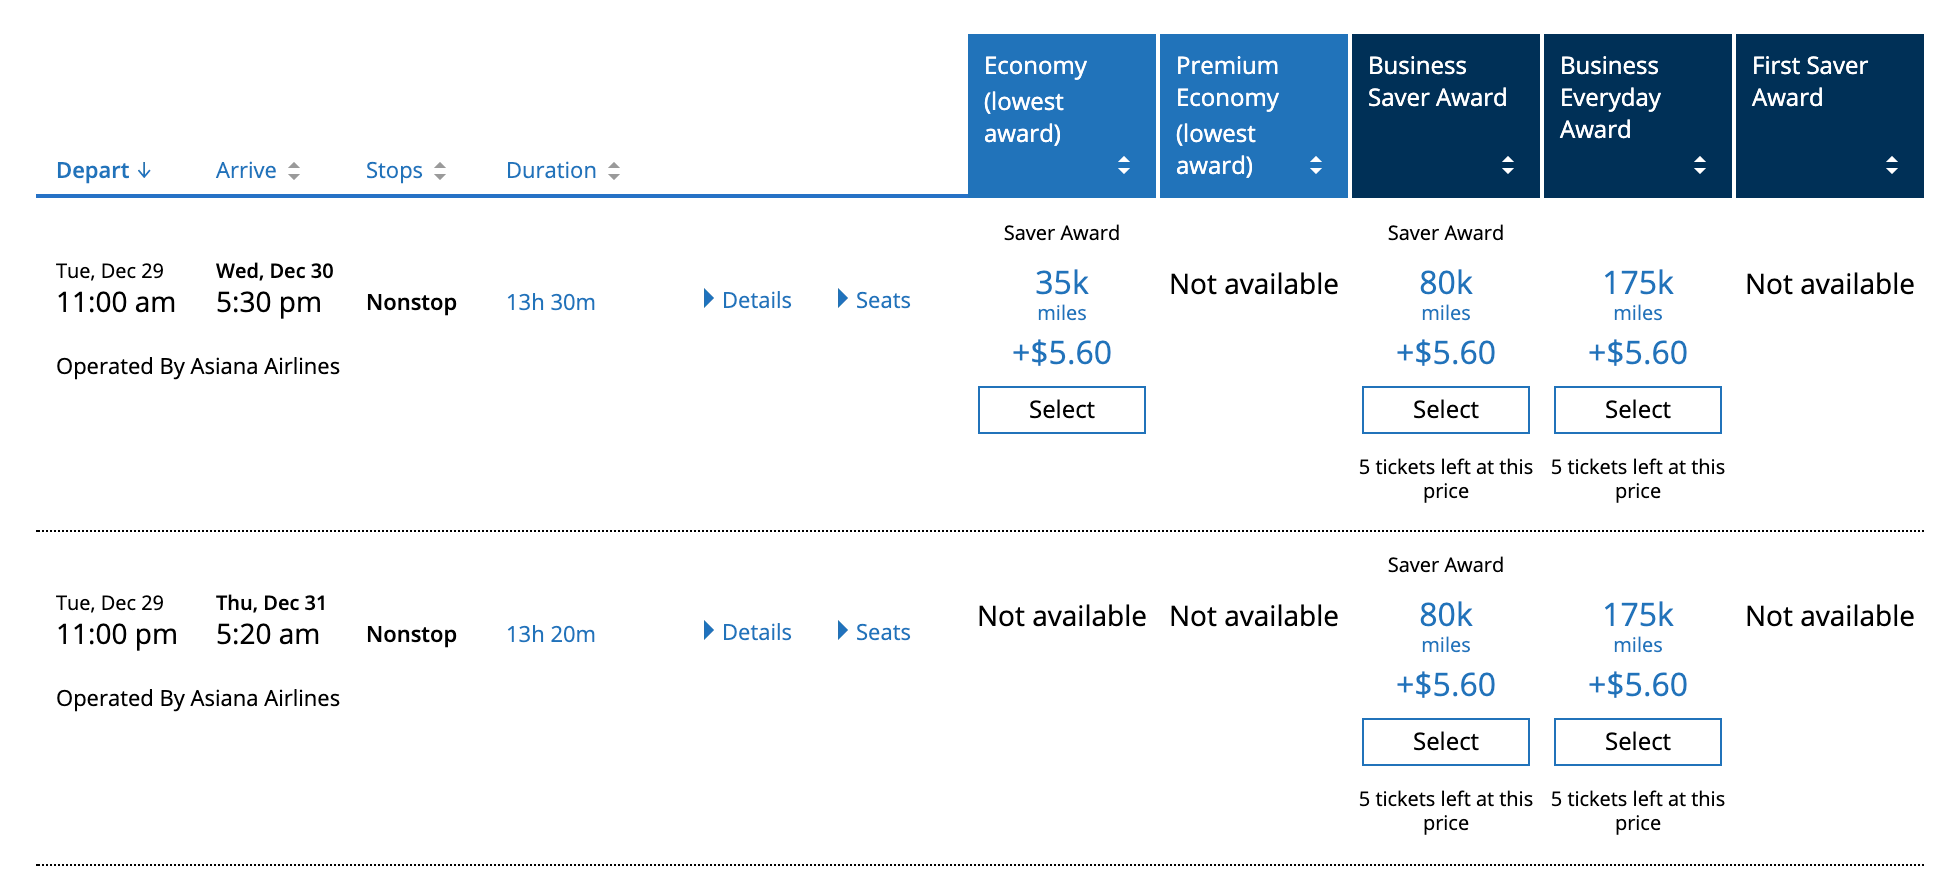The height and width of the screenshot is (890, 1948).
Task: Sort flights by Depart arrow icon
Action: click(145, 171)
